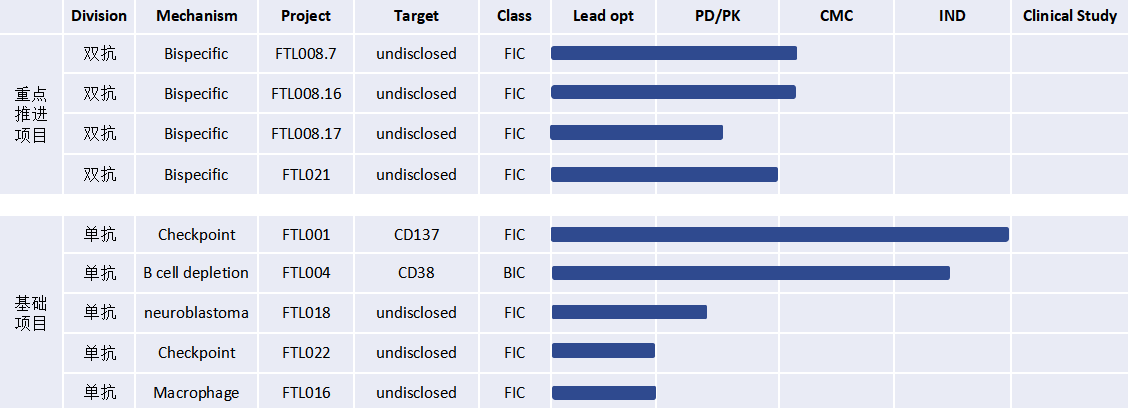
Task: Click the CMC stage header
Action: point(836,16)
